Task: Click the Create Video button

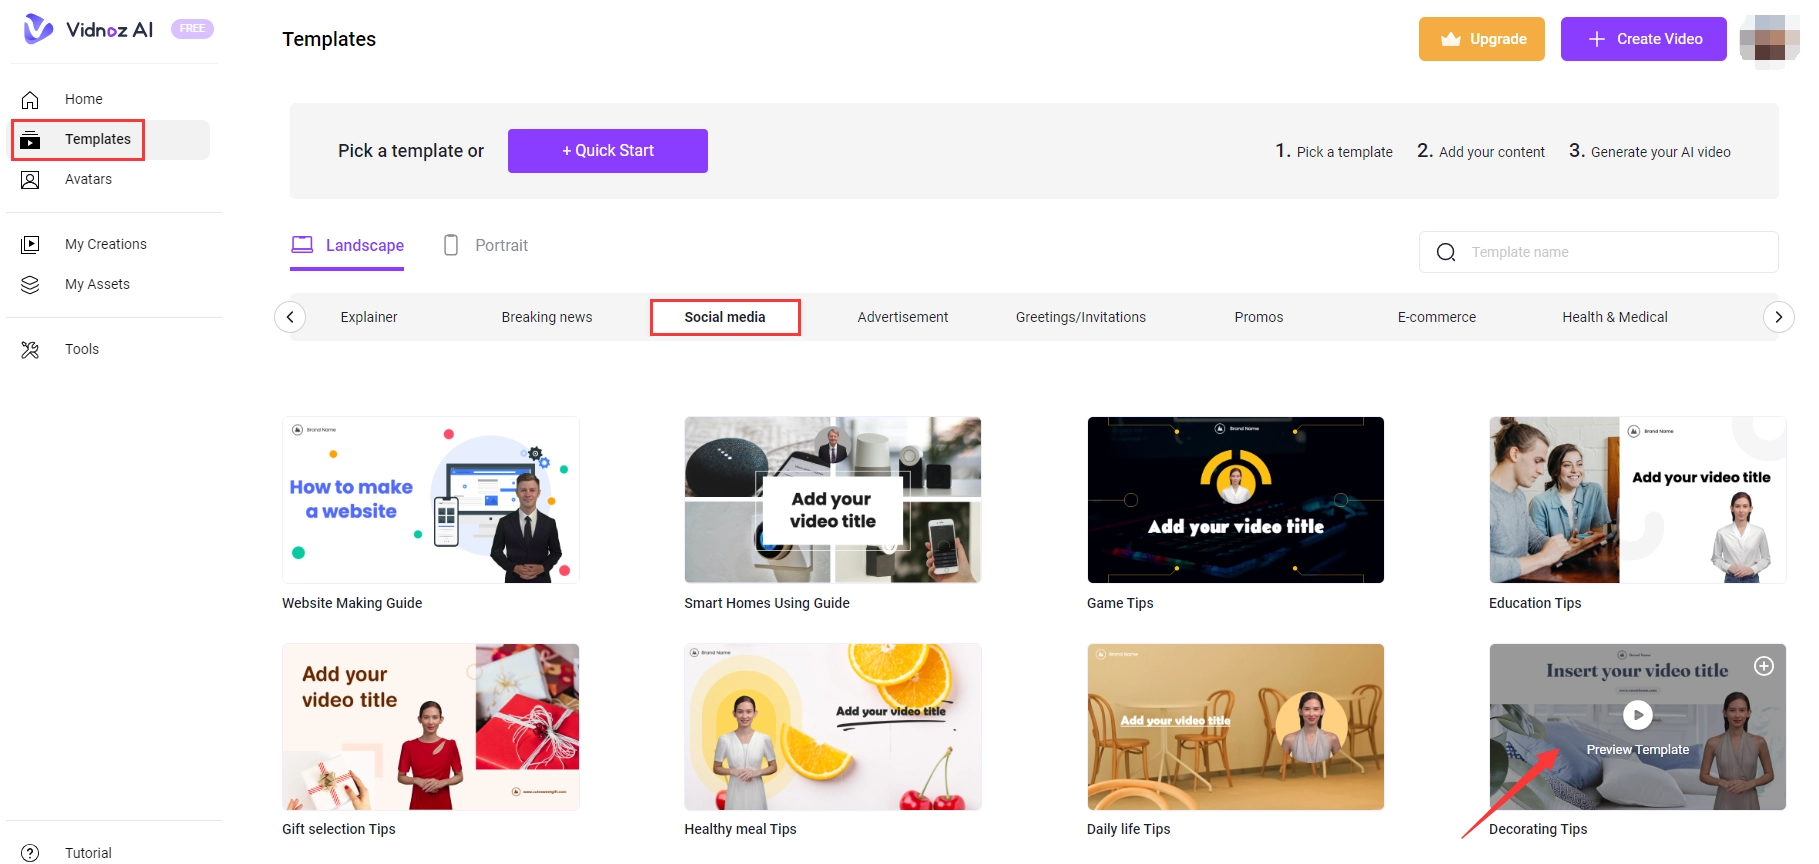Action: click(1643, 39)
